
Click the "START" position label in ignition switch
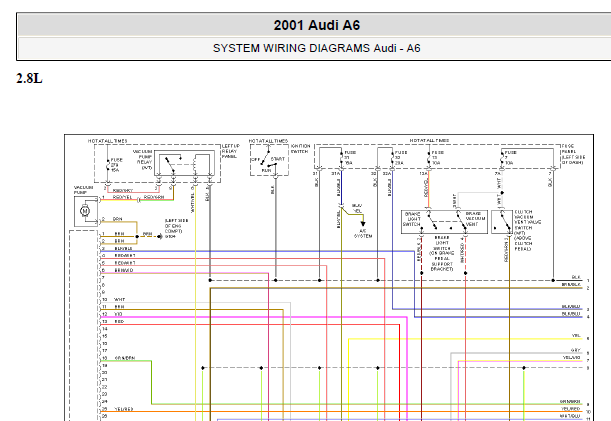point(278,159)
